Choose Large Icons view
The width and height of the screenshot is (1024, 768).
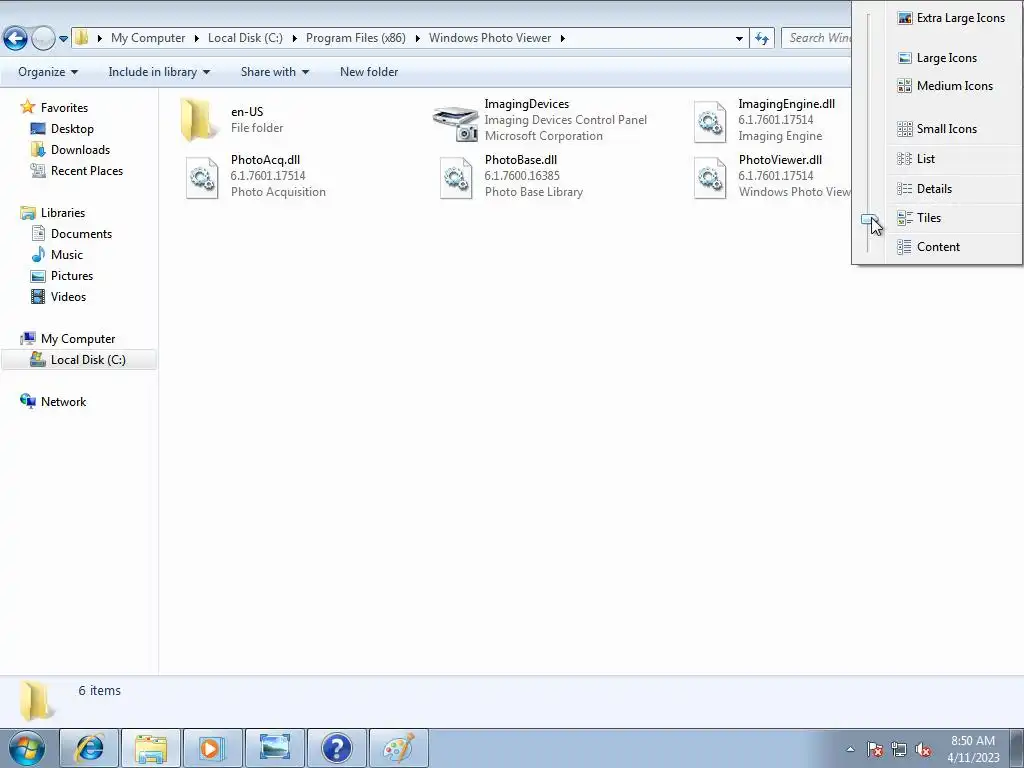pos(954,58)
